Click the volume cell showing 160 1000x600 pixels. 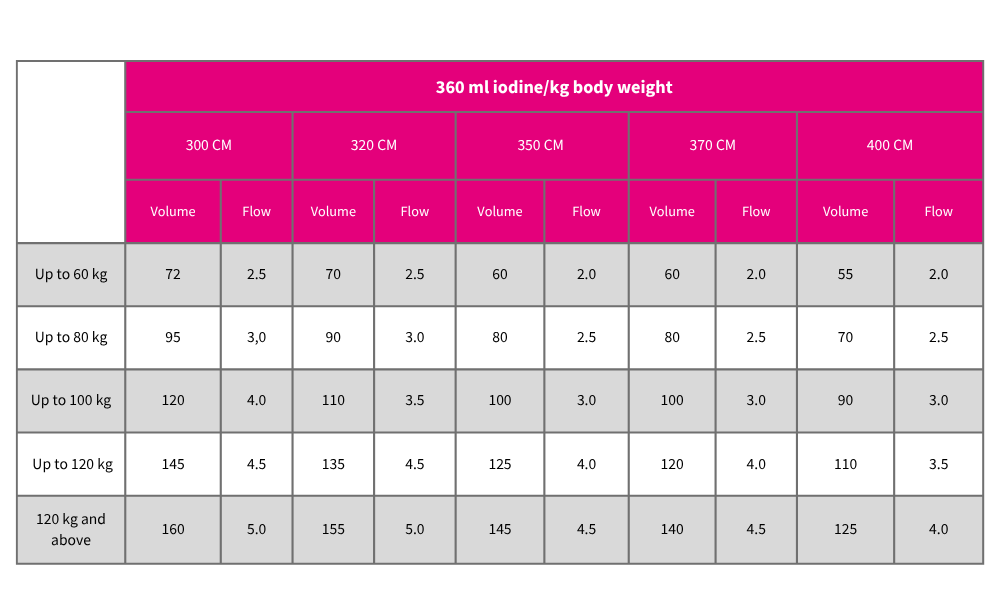coord(173,529)
